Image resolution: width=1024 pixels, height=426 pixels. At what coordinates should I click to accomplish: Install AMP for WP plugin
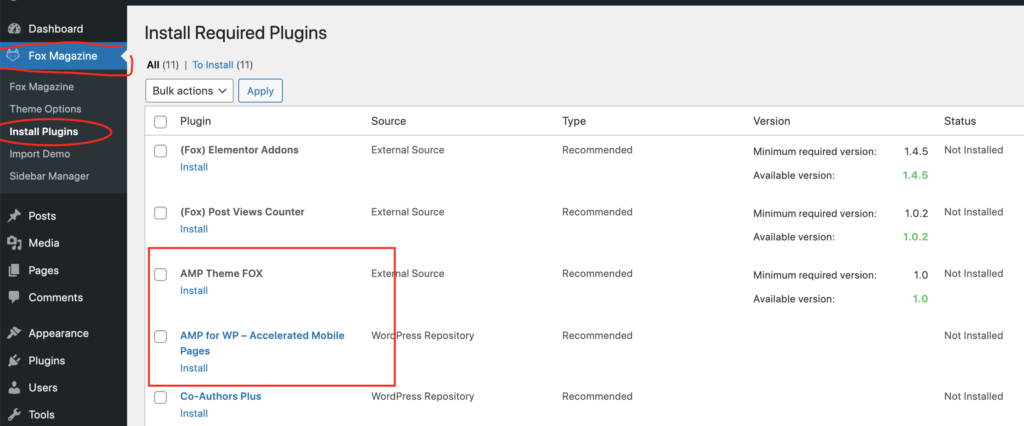(x=194, y=369)
